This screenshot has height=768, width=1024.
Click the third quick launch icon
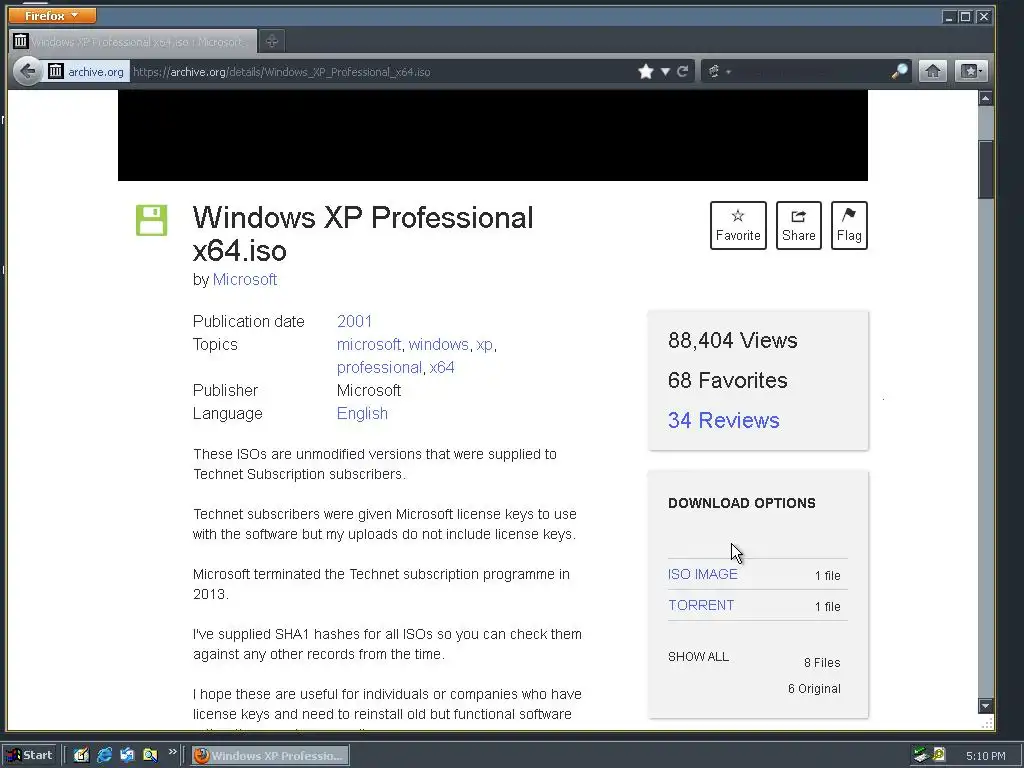(x=127, y=755)
